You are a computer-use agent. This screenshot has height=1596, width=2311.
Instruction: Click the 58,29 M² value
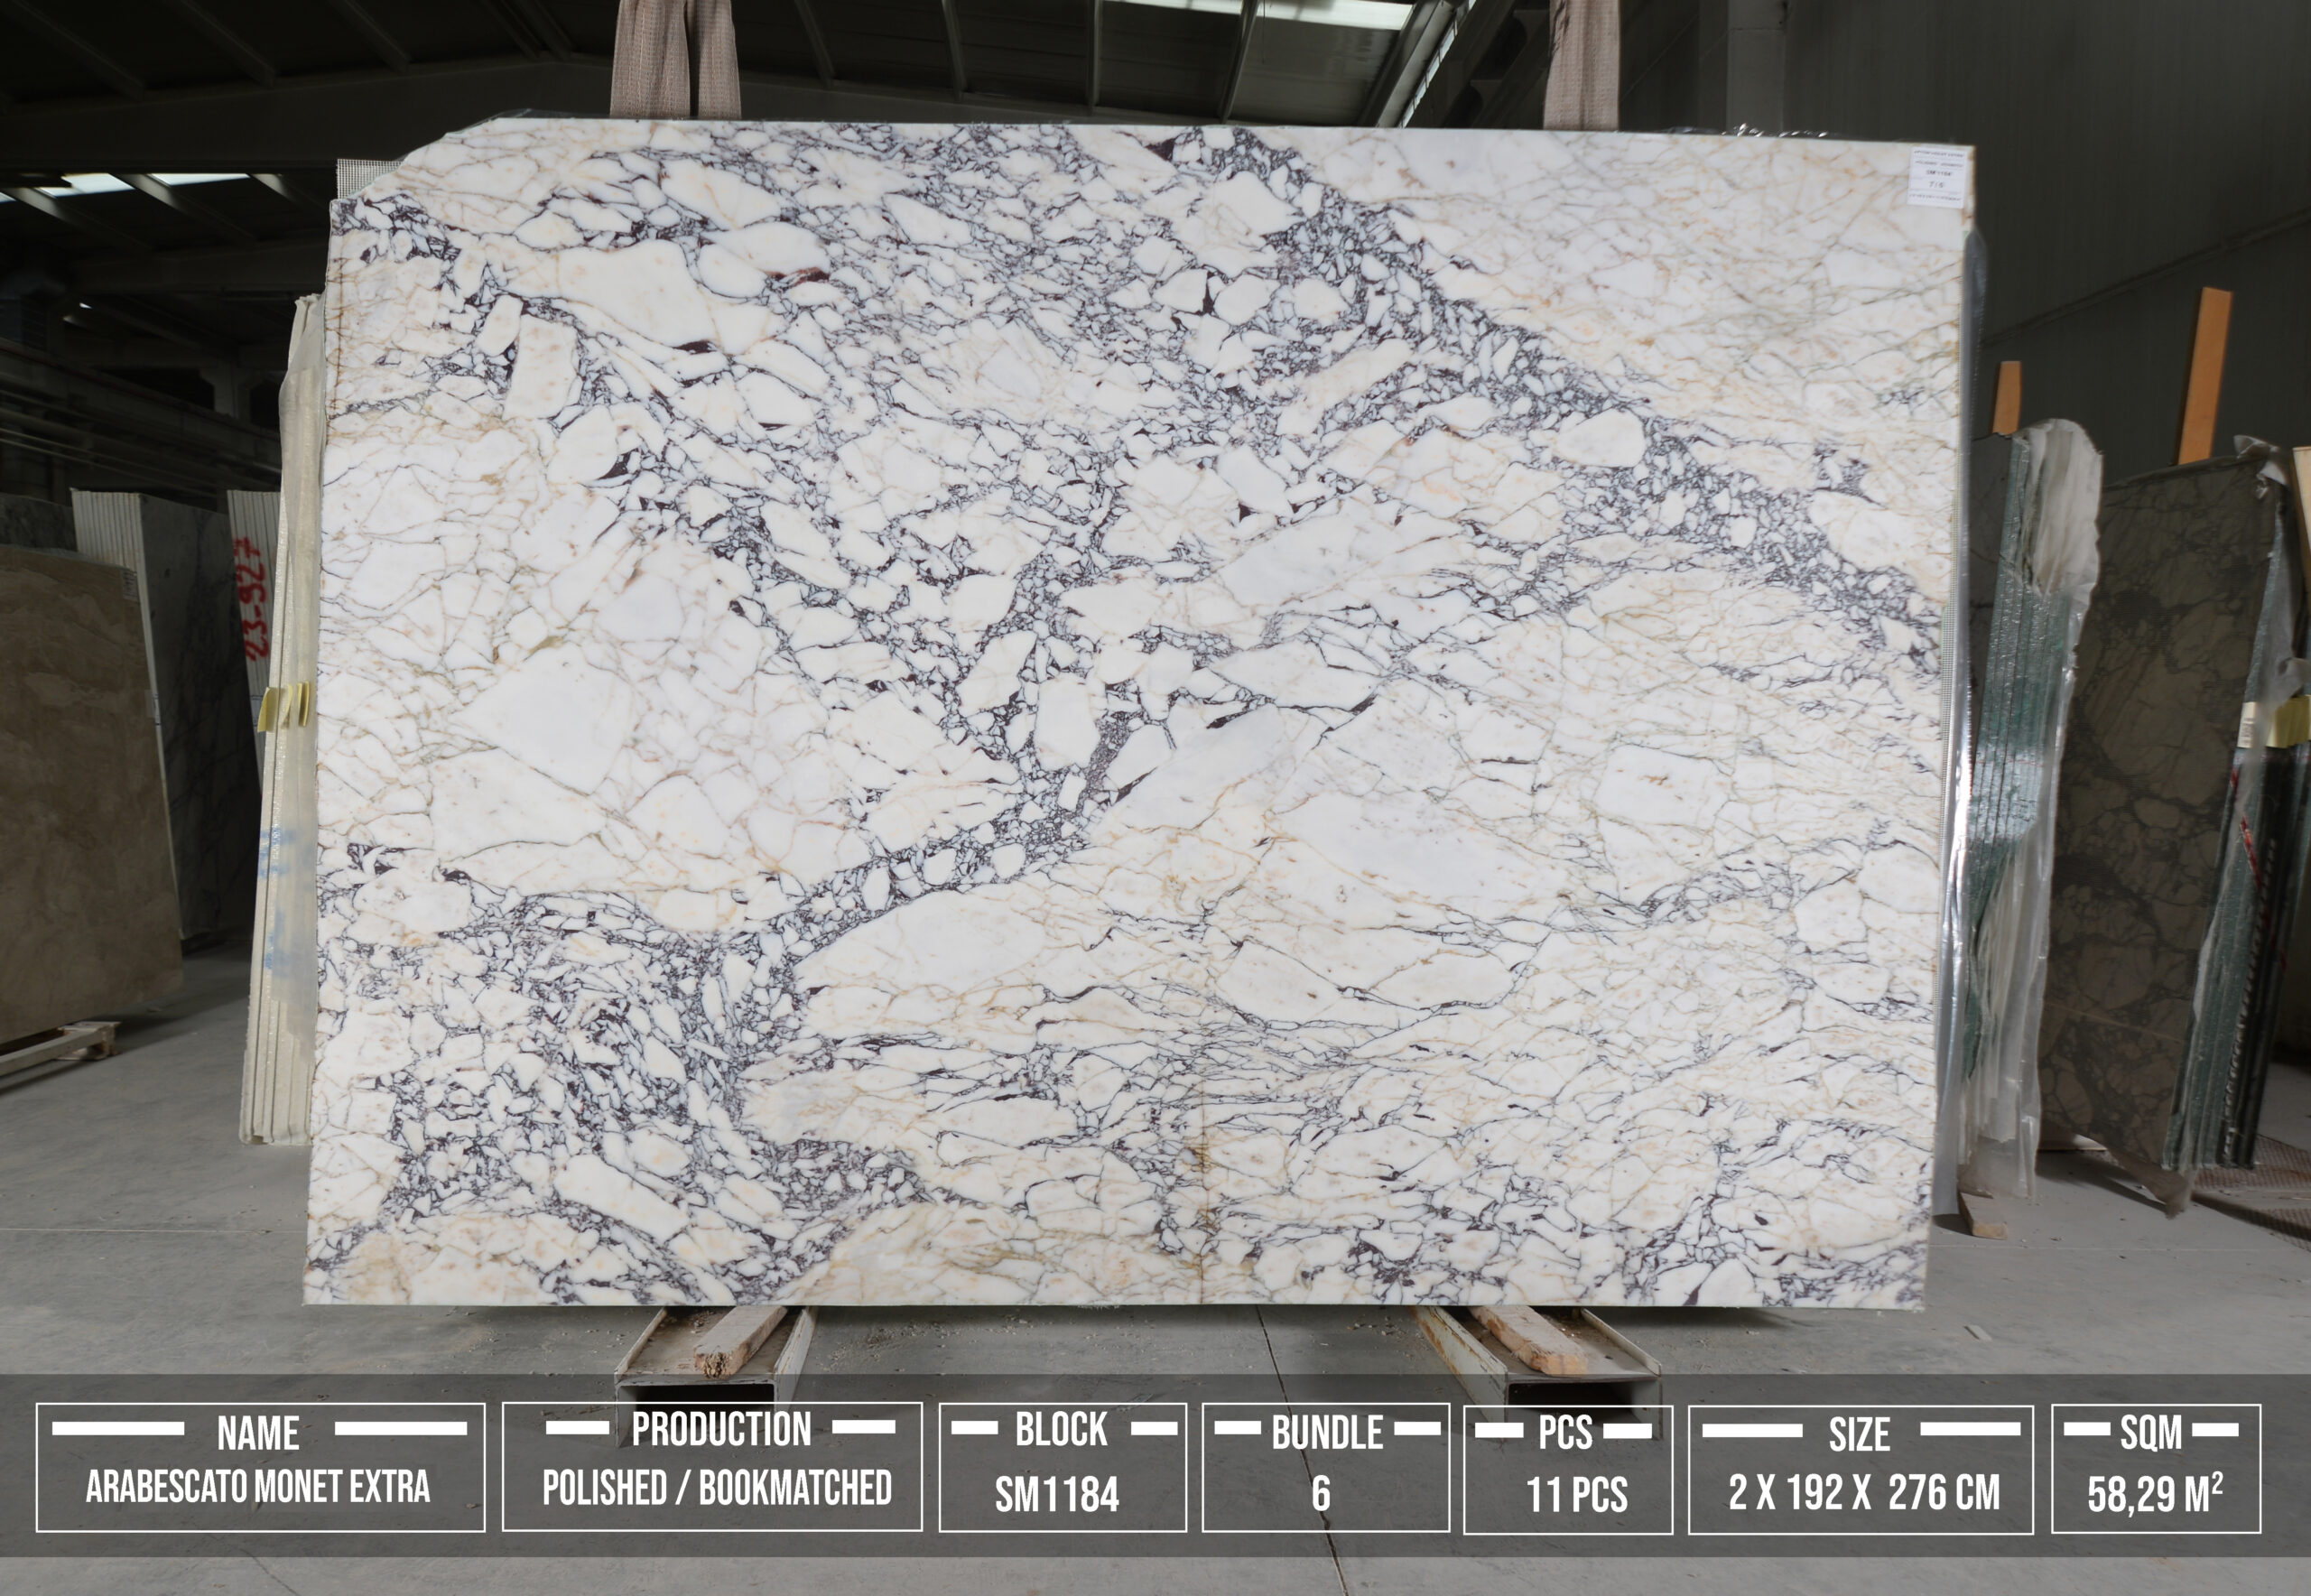(x=2156, y=1494)
